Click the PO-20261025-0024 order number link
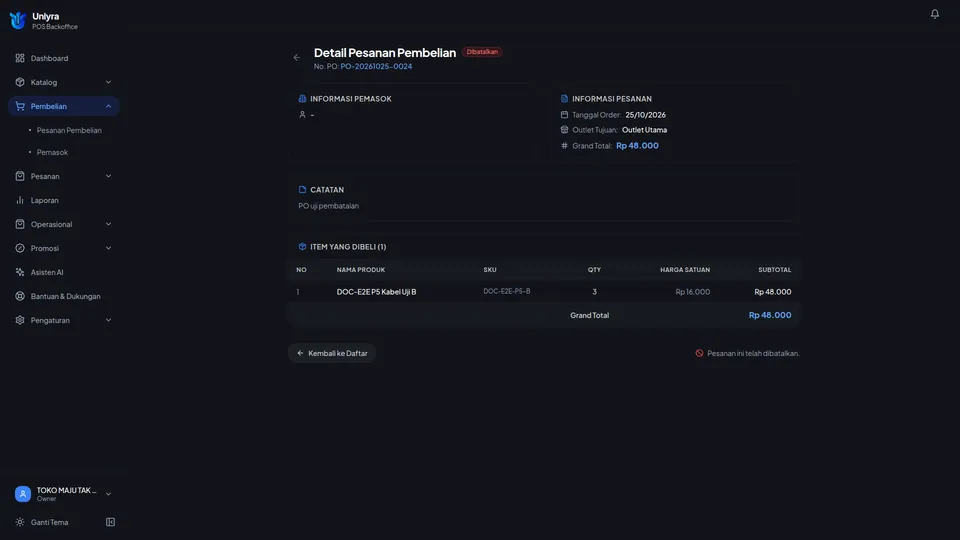This screenshot has height=540, width=960. [376, 66]
